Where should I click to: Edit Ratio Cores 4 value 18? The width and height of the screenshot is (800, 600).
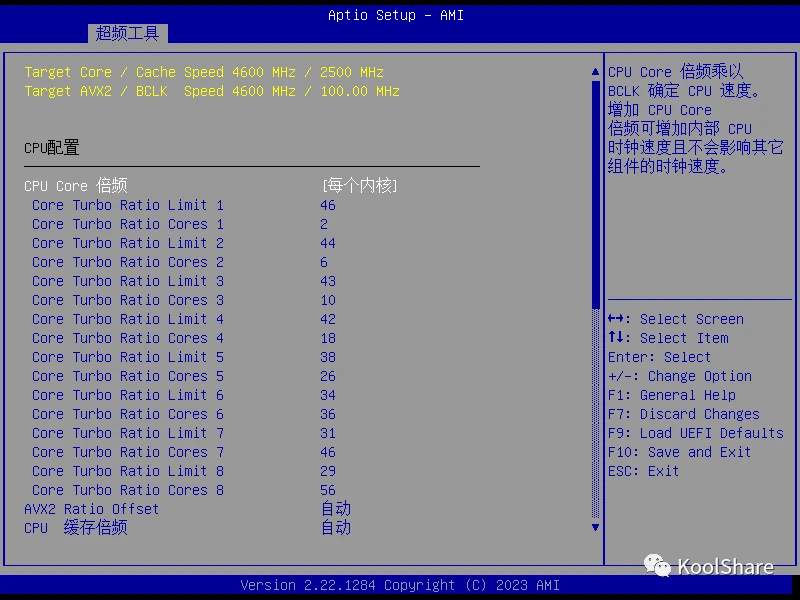(x=328, y=338)
